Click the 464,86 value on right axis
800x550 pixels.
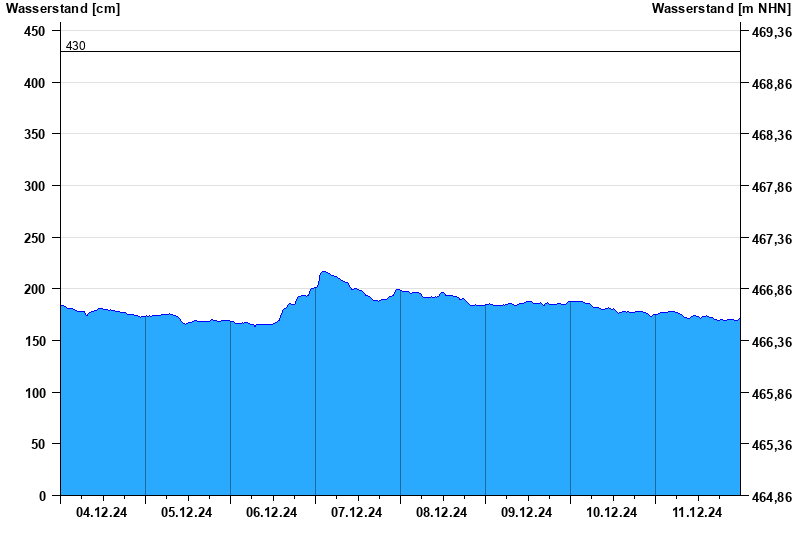(x=771, y=496)
